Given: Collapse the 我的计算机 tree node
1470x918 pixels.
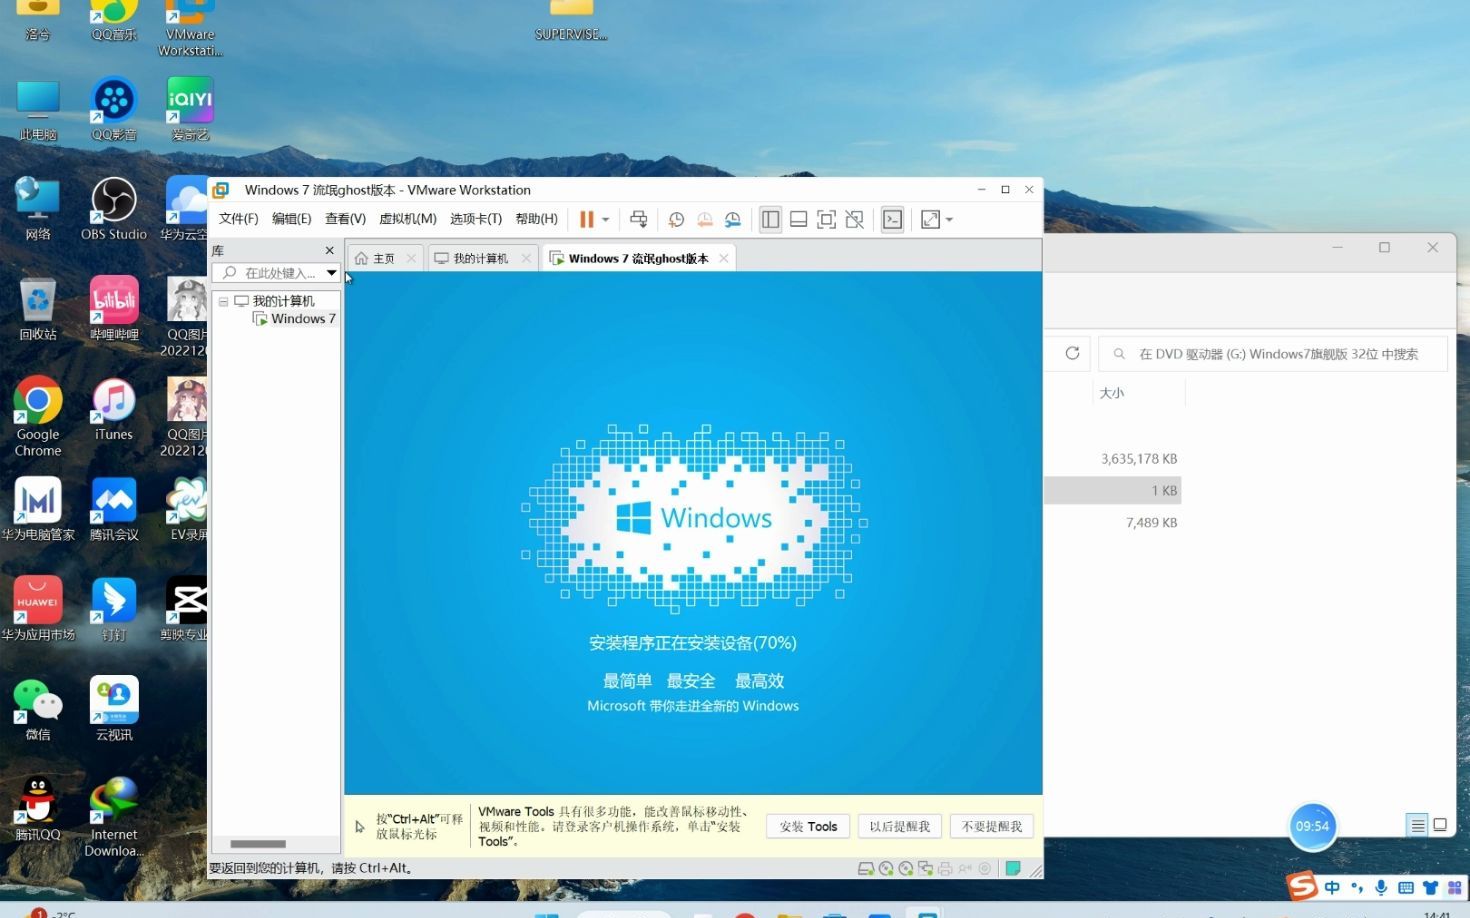Looking at the screenshot, I should tap(223, 301).
